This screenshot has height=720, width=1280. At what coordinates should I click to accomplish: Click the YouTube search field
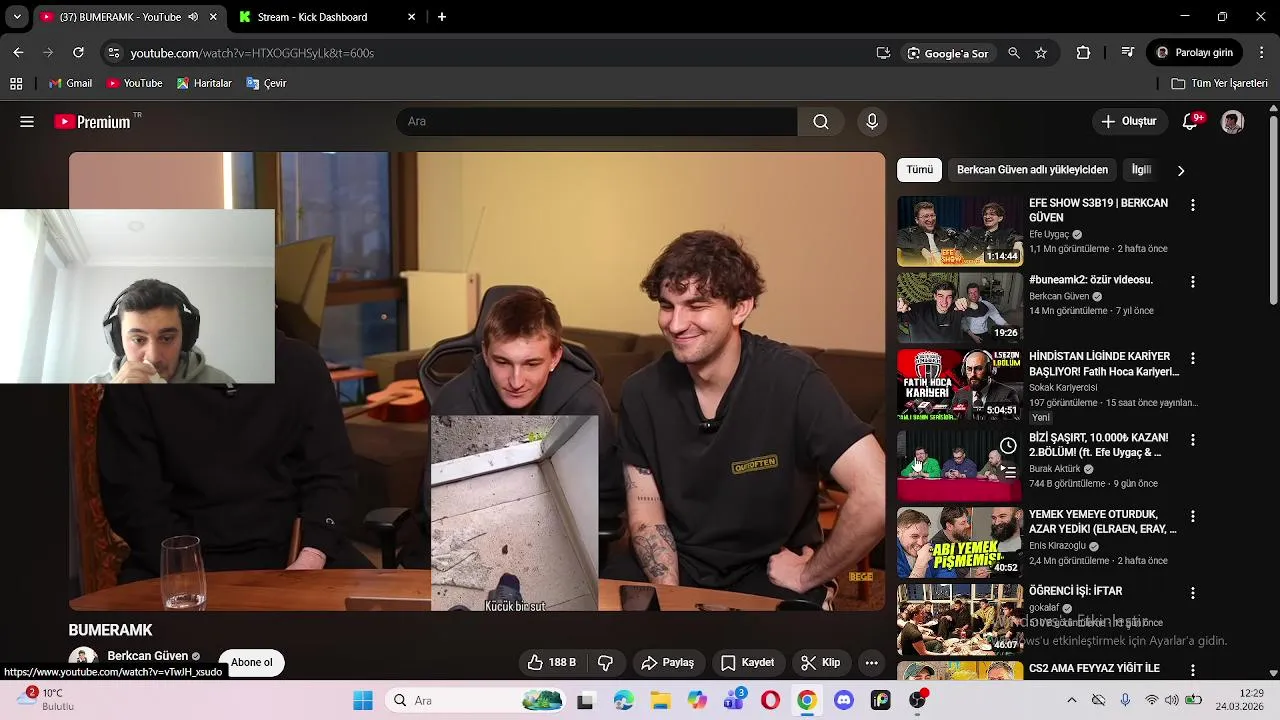(x=597, y=122)
